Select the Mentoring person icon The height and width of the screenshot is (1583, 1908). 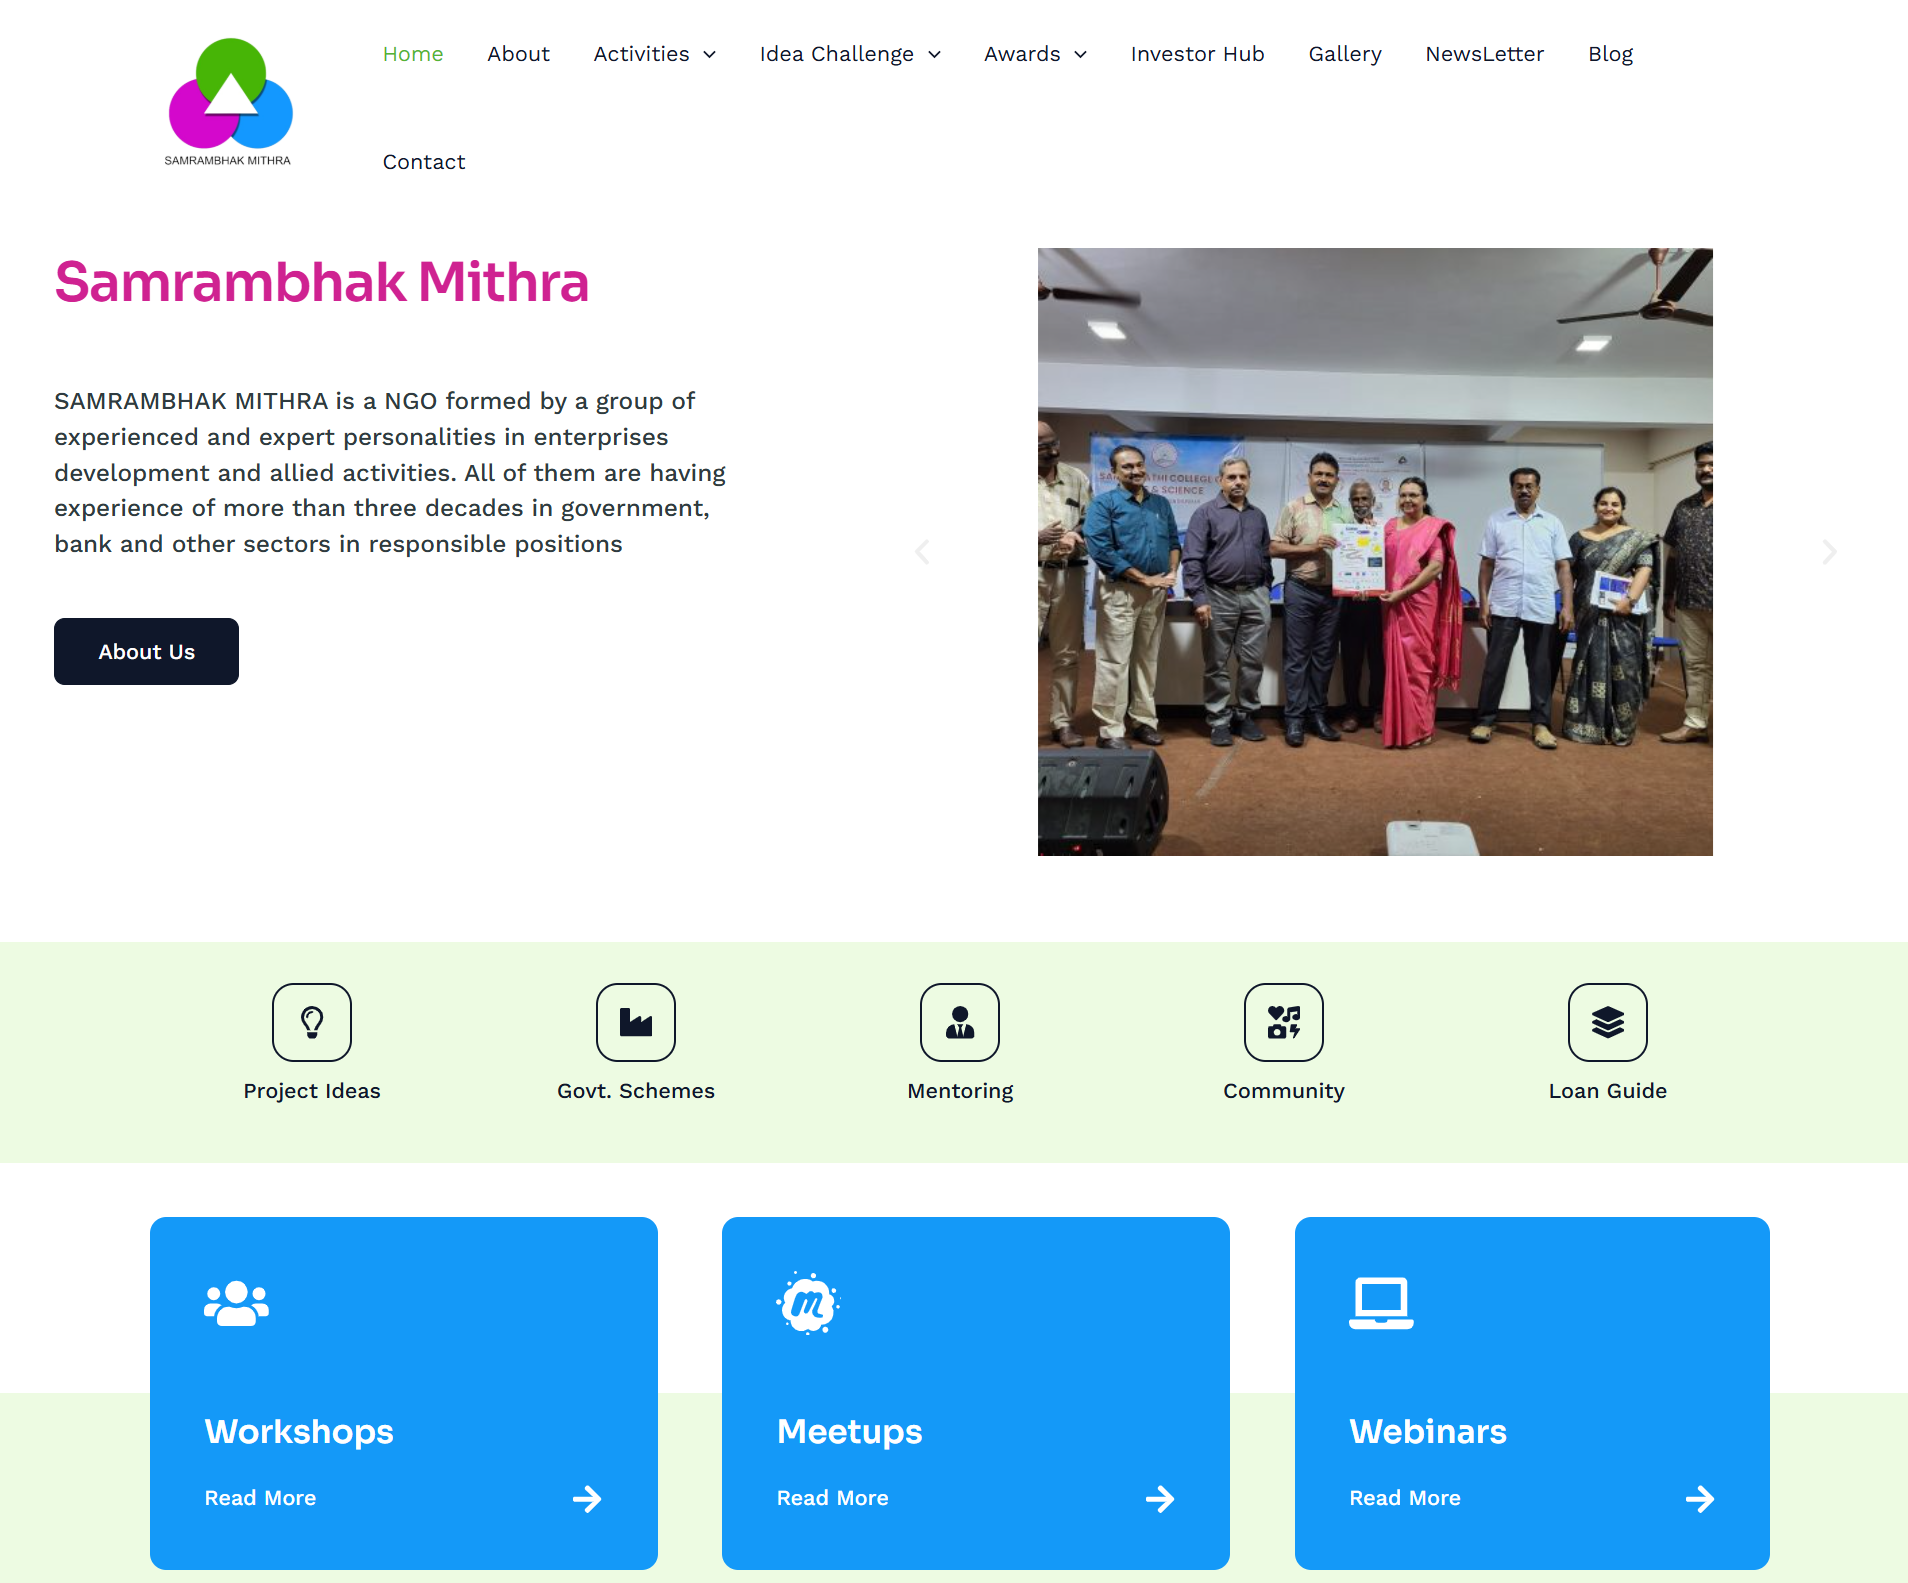pyautogui.click(x=960, y=1022)
